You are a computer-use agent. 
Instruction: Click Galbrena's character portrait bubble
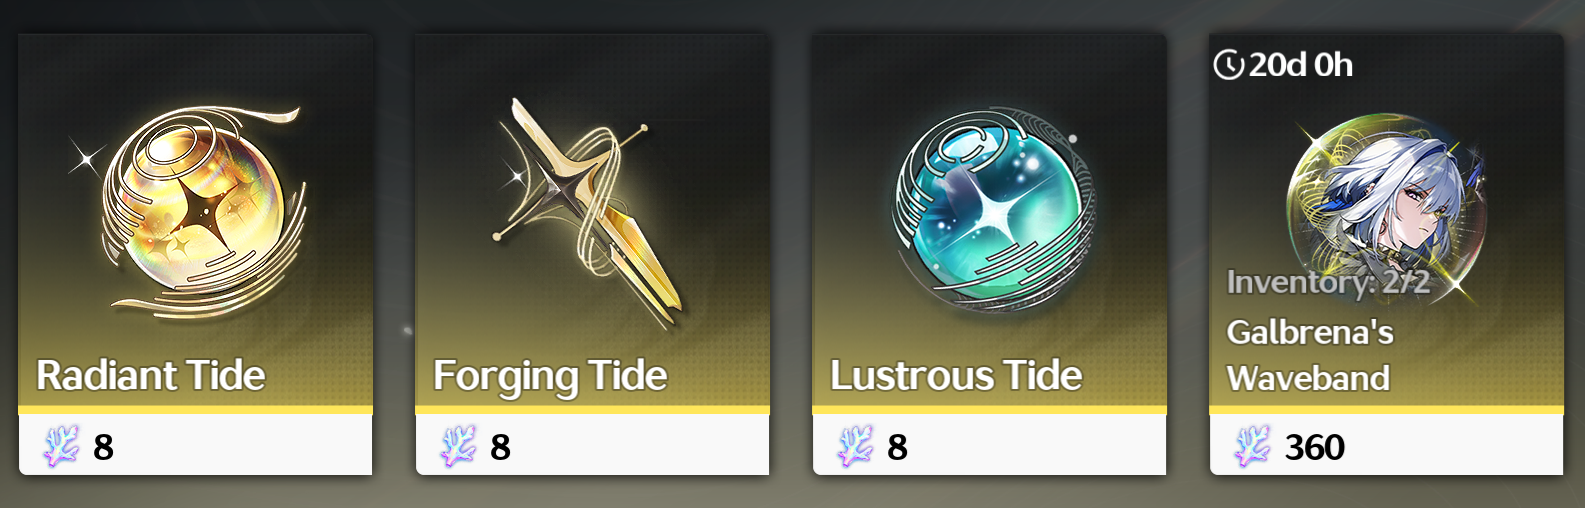pyautogui.click(x=1386, y=206)
